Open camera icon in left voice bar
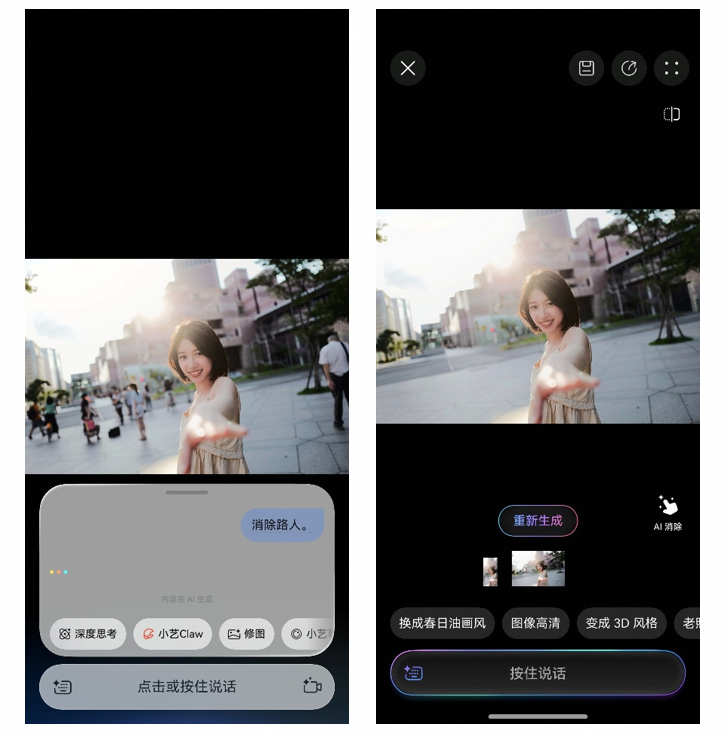The image size is (728, 735). pyautogui.click(x=312, y=686)
